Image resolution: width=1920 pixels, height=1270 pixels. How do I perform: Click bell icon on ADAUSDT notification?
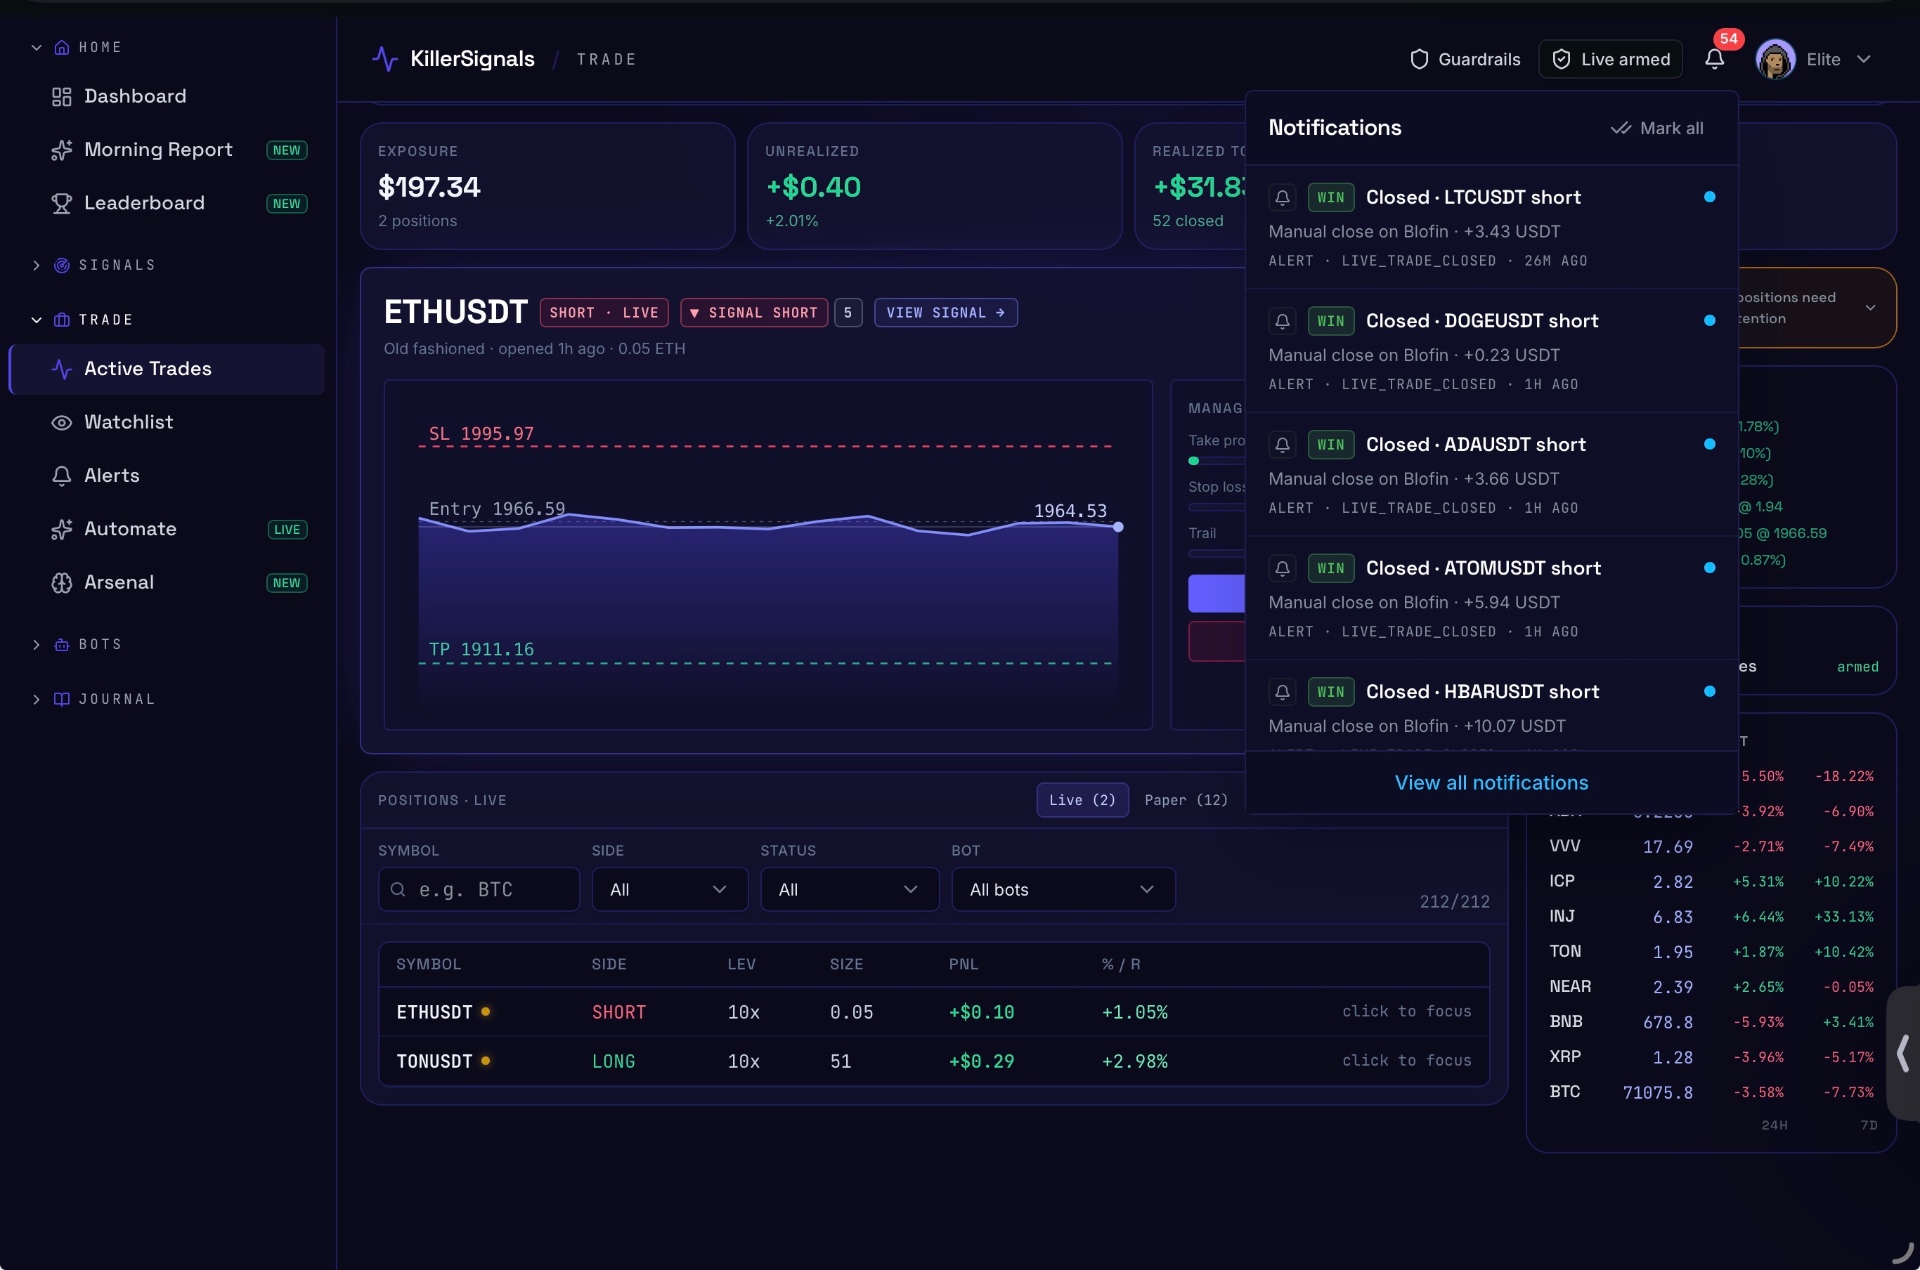1282,444
